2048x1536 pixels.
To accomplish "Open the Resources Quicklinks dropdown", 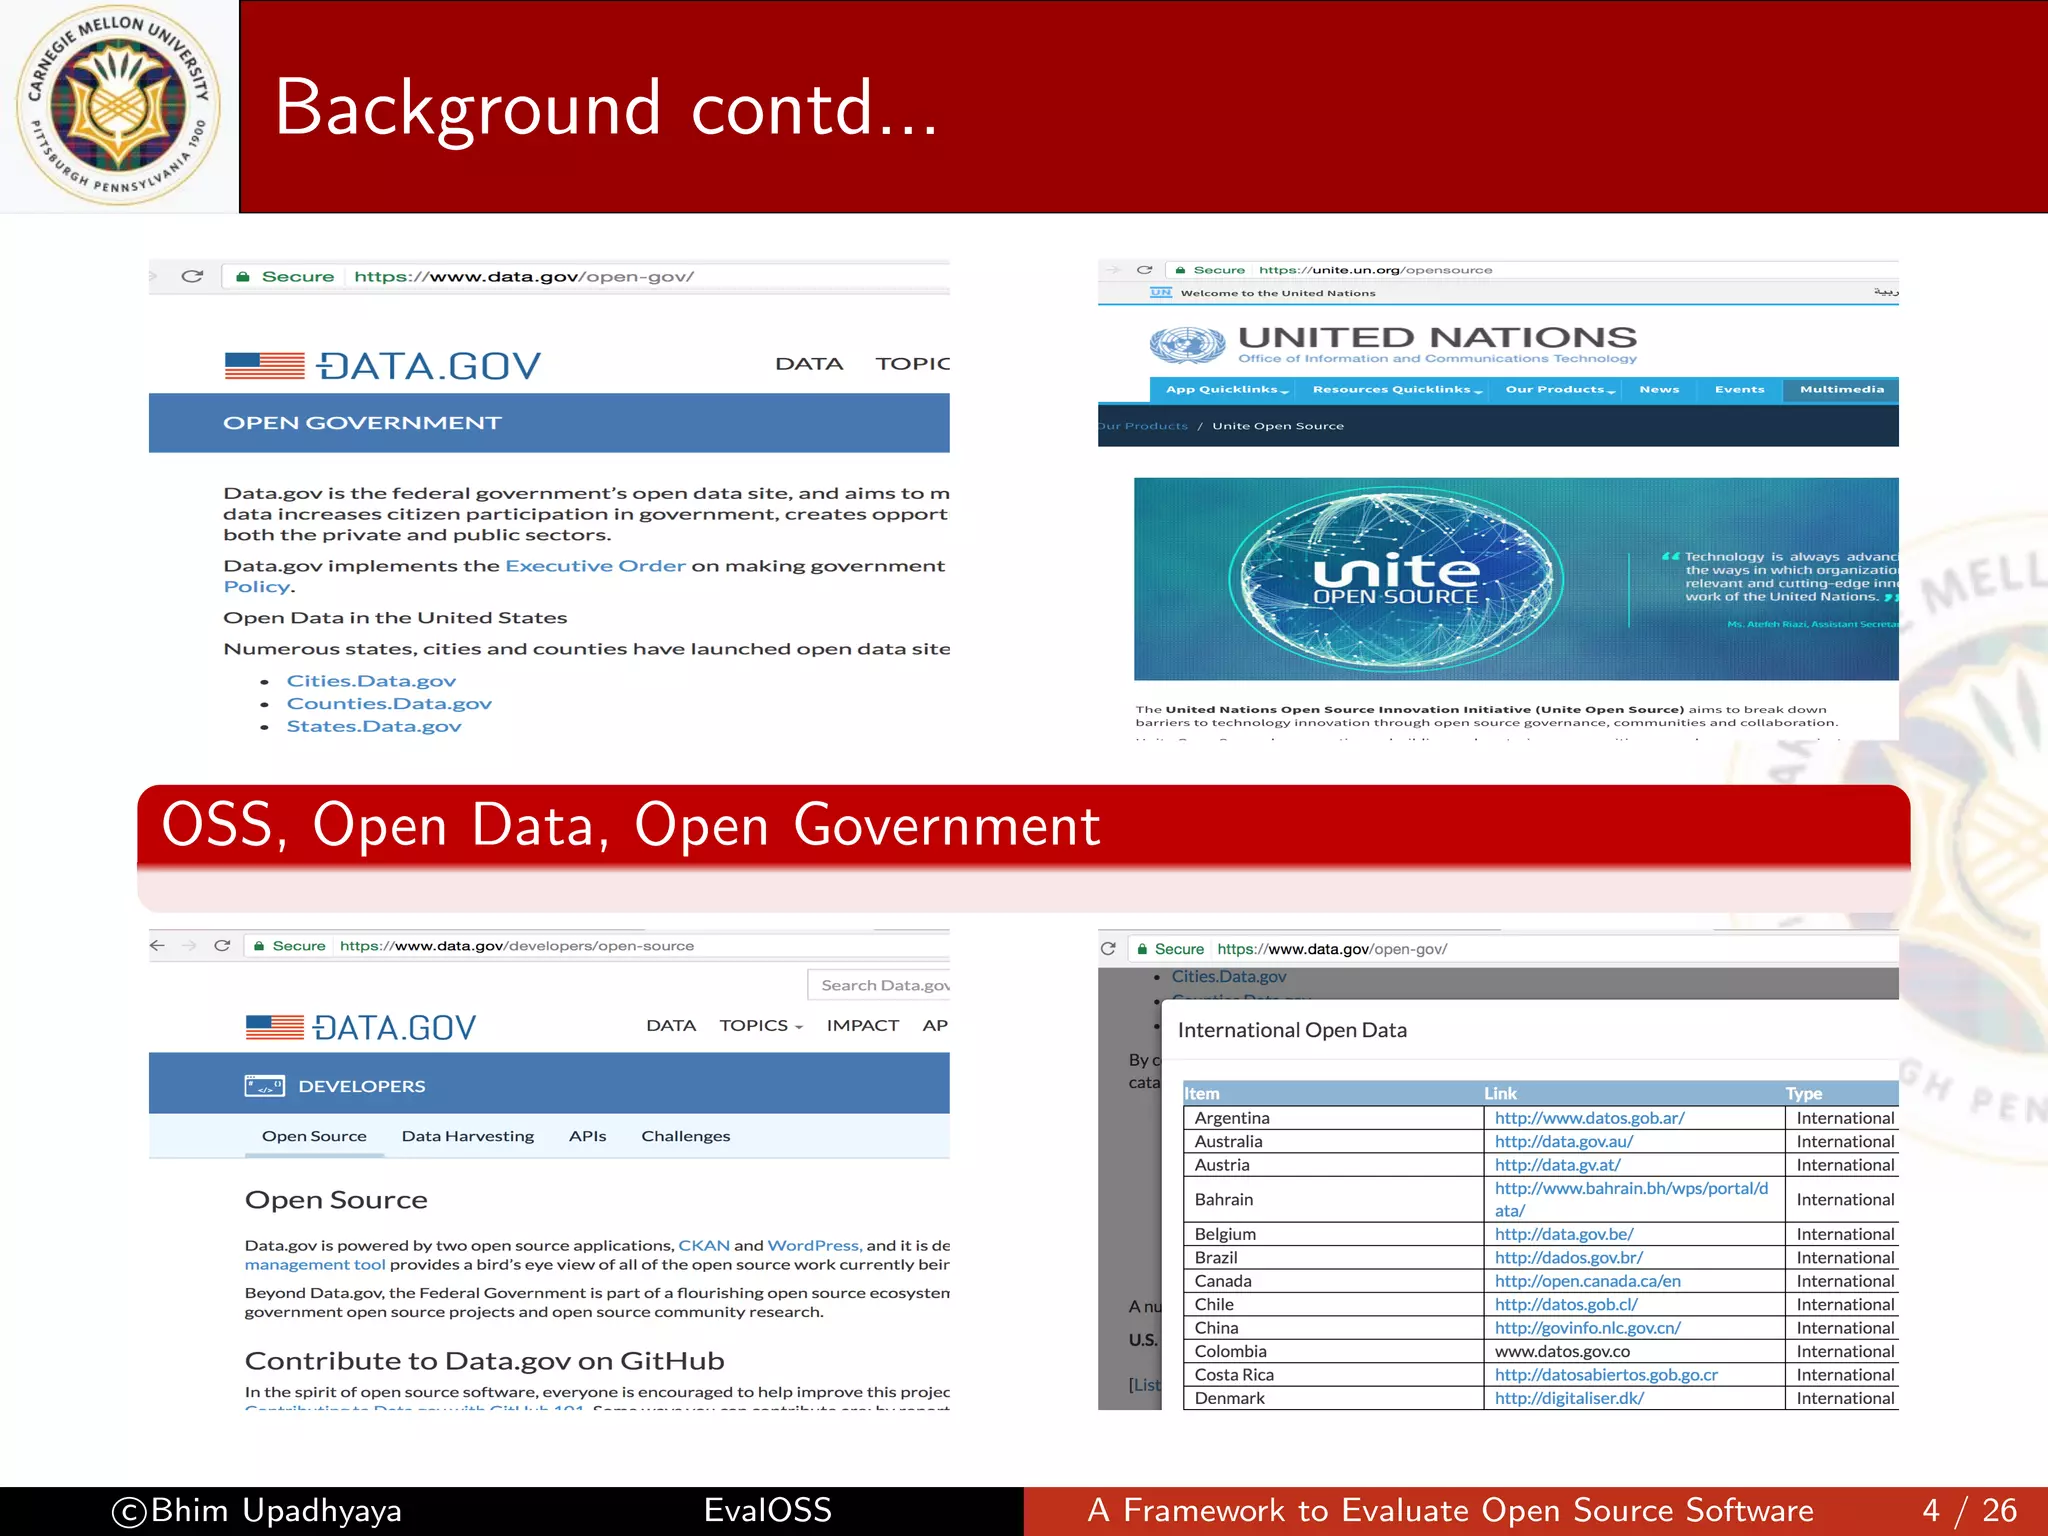I will (x=1396, y=390).
